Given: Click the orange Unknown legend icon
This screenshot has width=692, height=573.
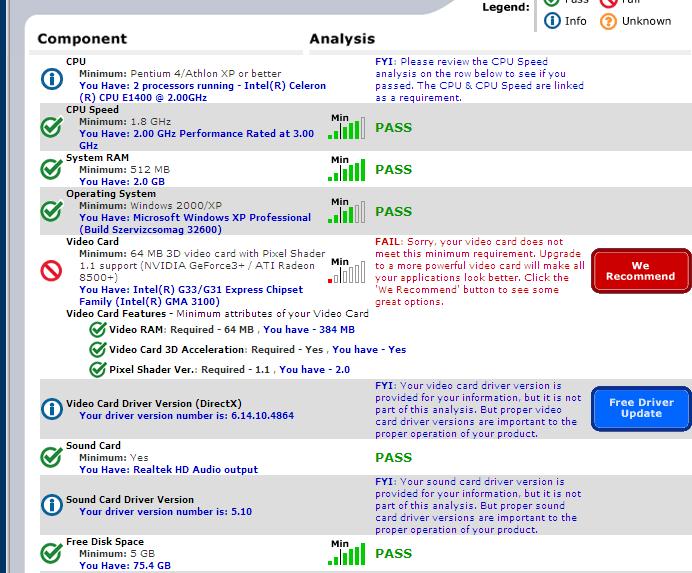Looking at the screenshot, I should point(608,20).
